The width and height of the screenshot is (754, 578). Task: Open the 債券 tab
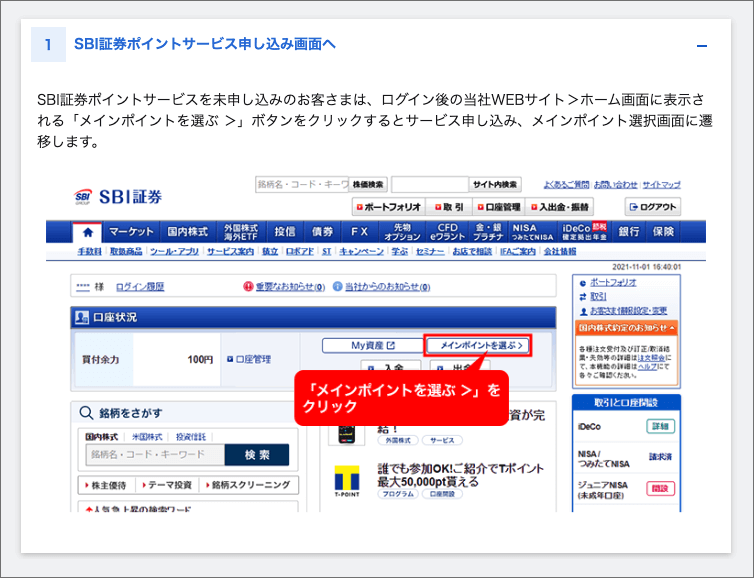point(322,232)
